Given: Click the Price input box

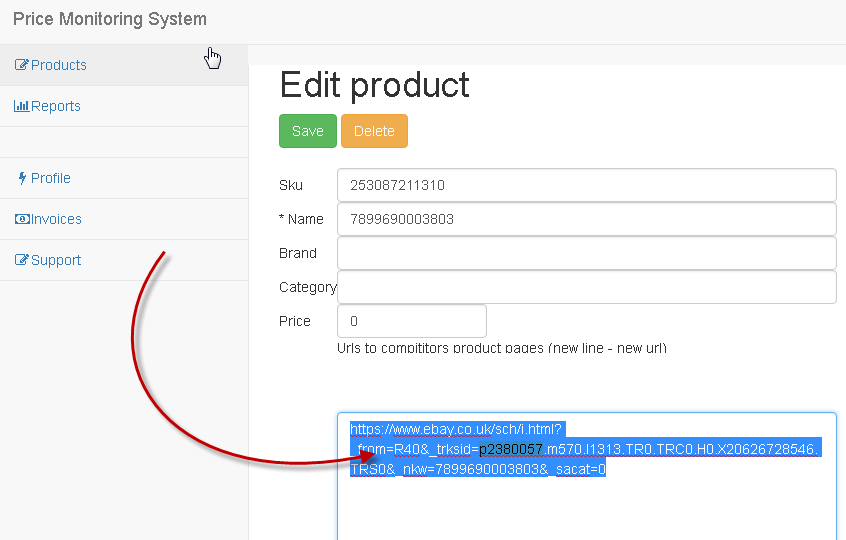Looking at the screenshot, I should click(x=412, y=321).
